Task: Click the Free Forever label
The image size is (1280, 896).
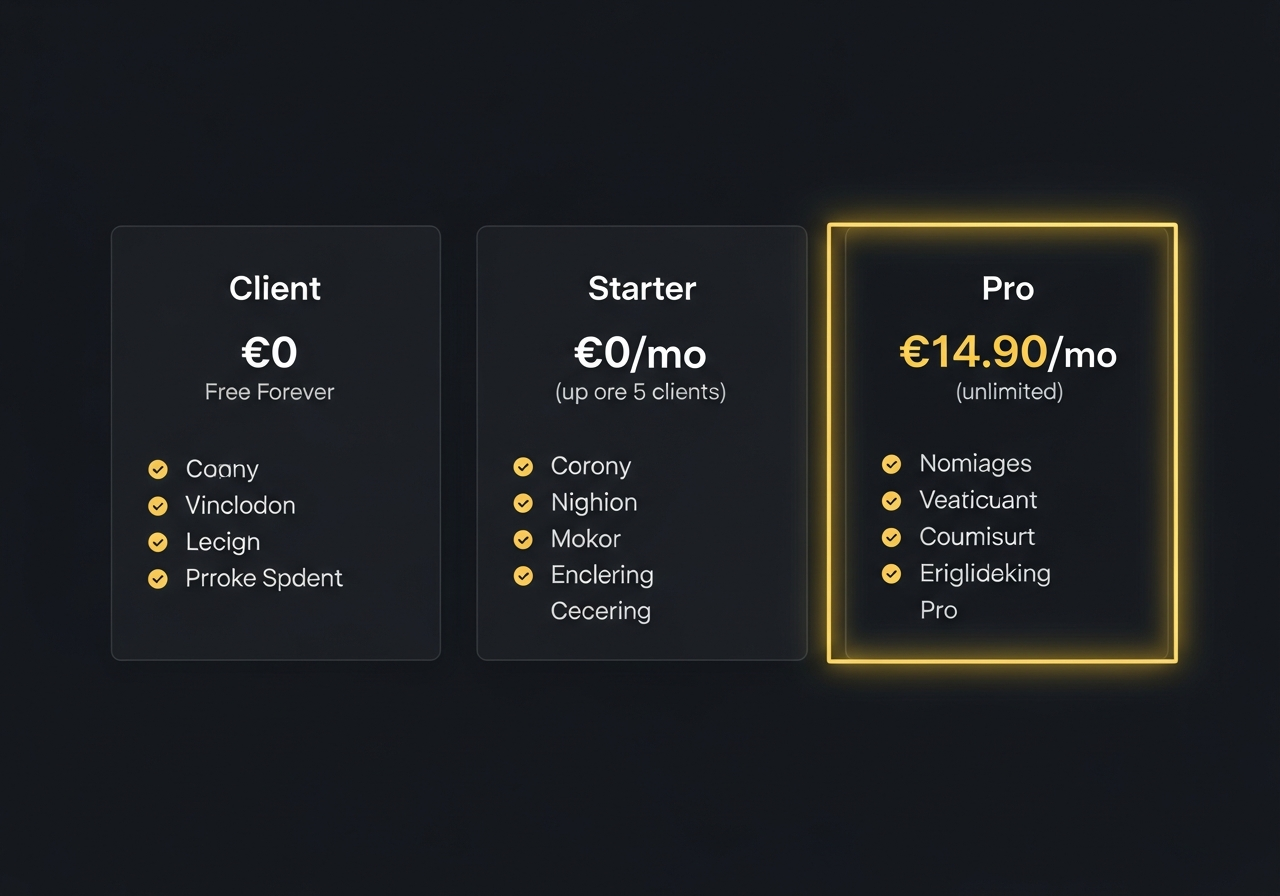Action: [x=269, y=392]
